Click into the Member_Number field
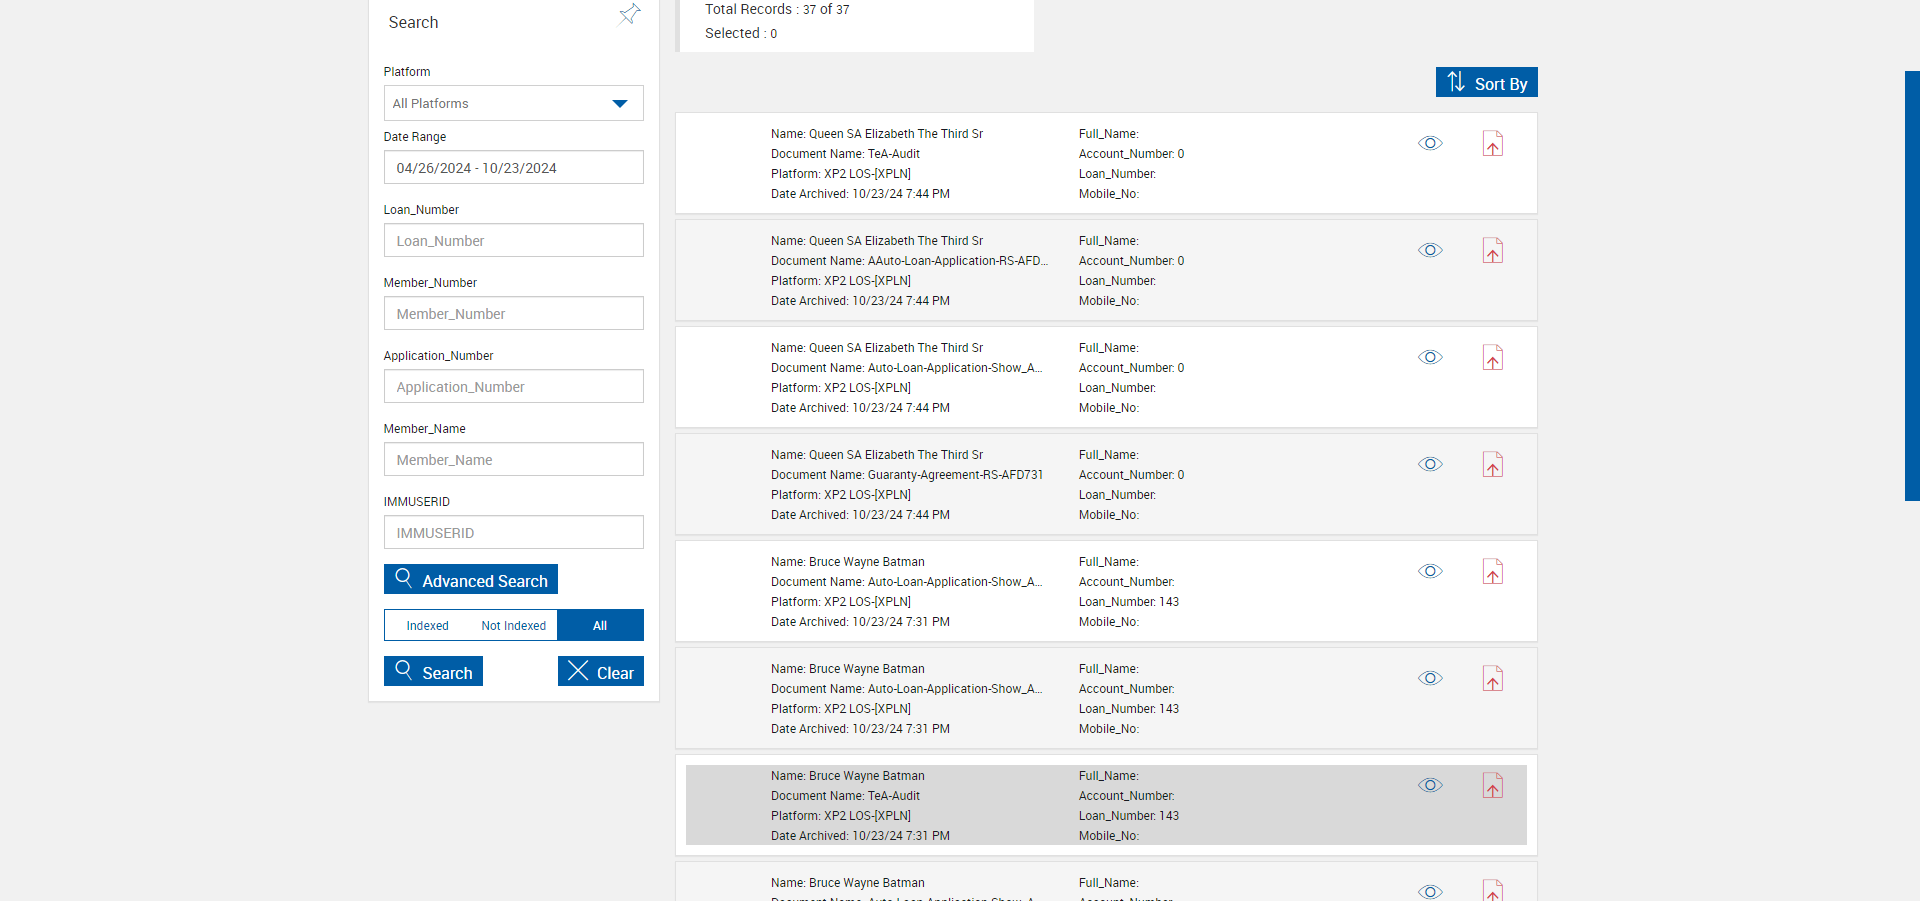 (x=514, y=314)
